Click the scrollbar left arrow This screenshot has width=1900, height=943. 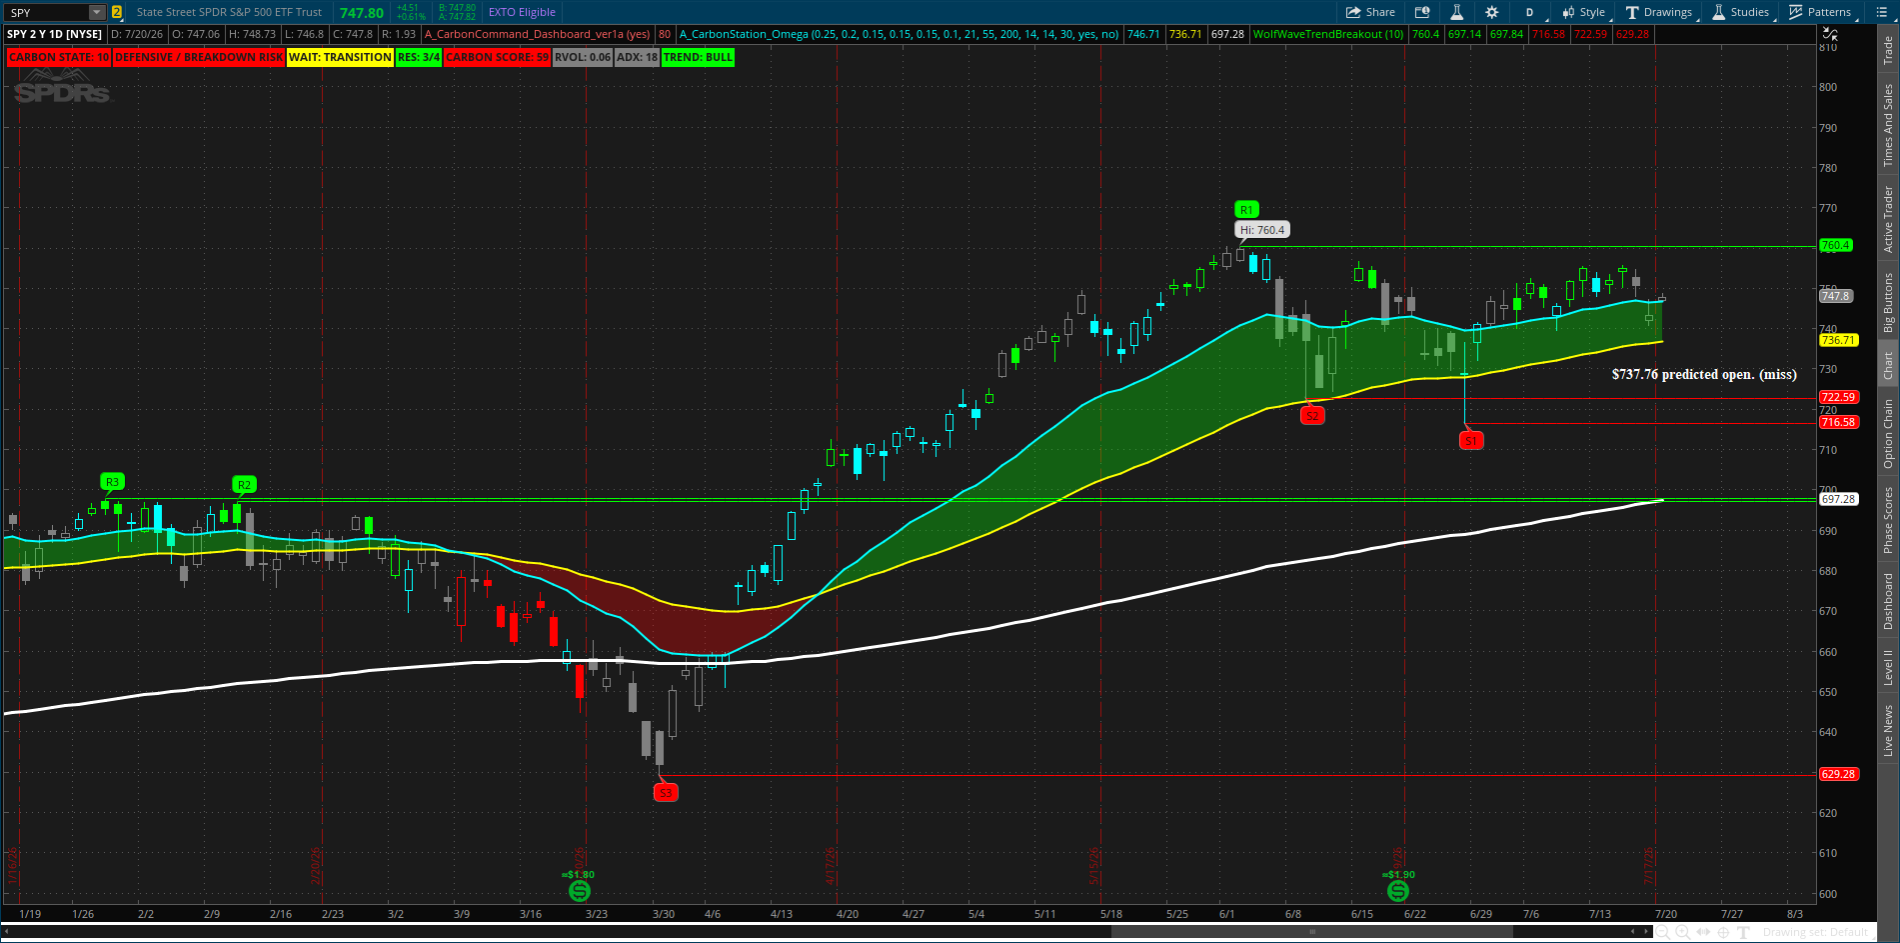pyautogui.click(x=1633, y=932)
